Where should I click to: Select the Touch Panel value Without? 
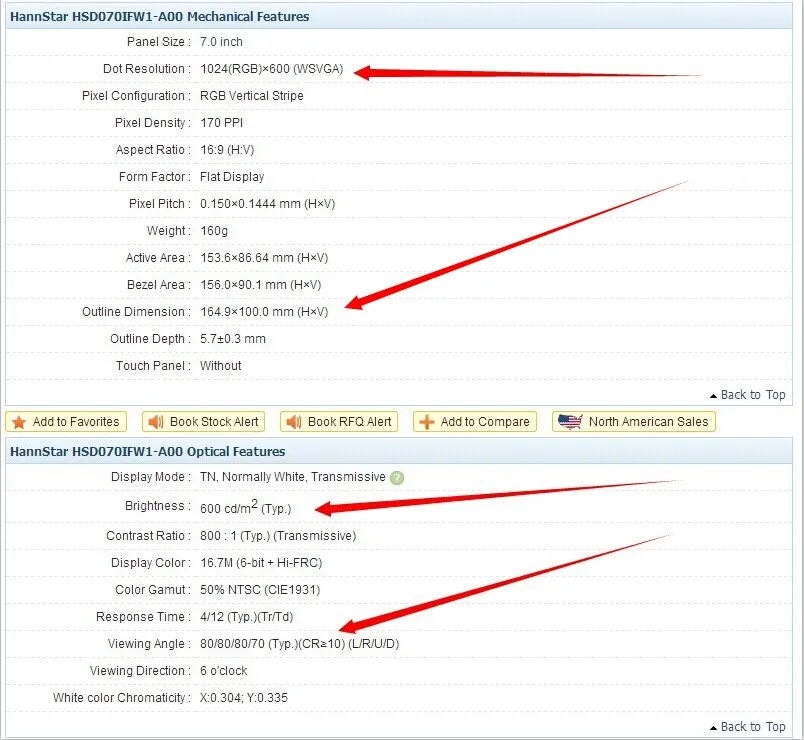(220, 366)
